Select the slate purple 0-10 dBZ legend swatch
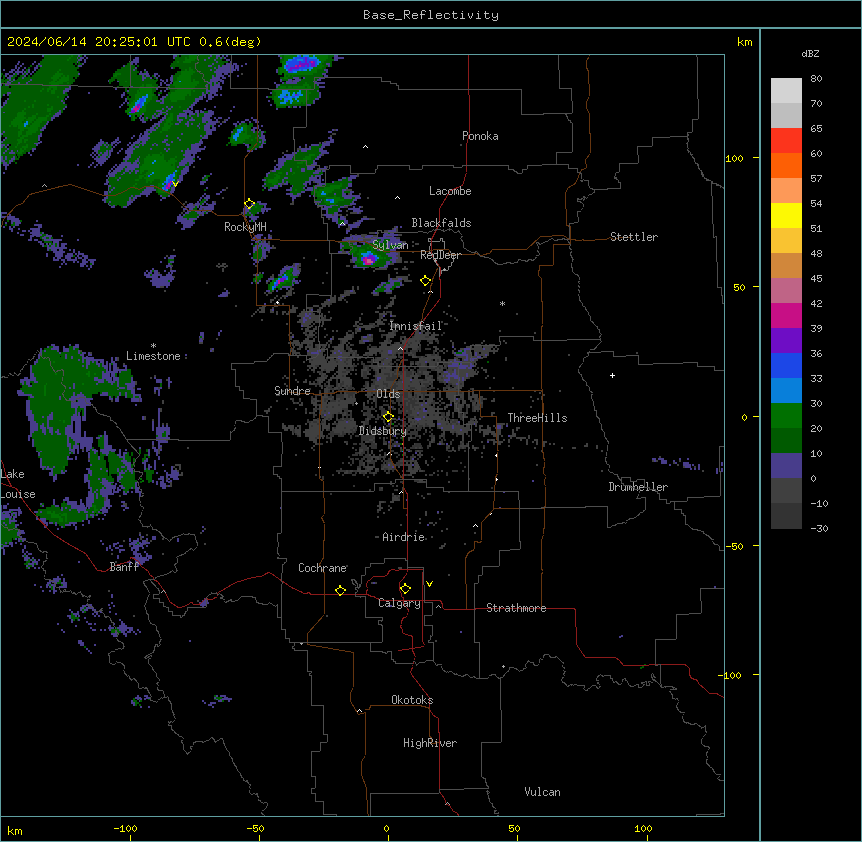This screenshot has height=842, width=862. tap(786, 466)
